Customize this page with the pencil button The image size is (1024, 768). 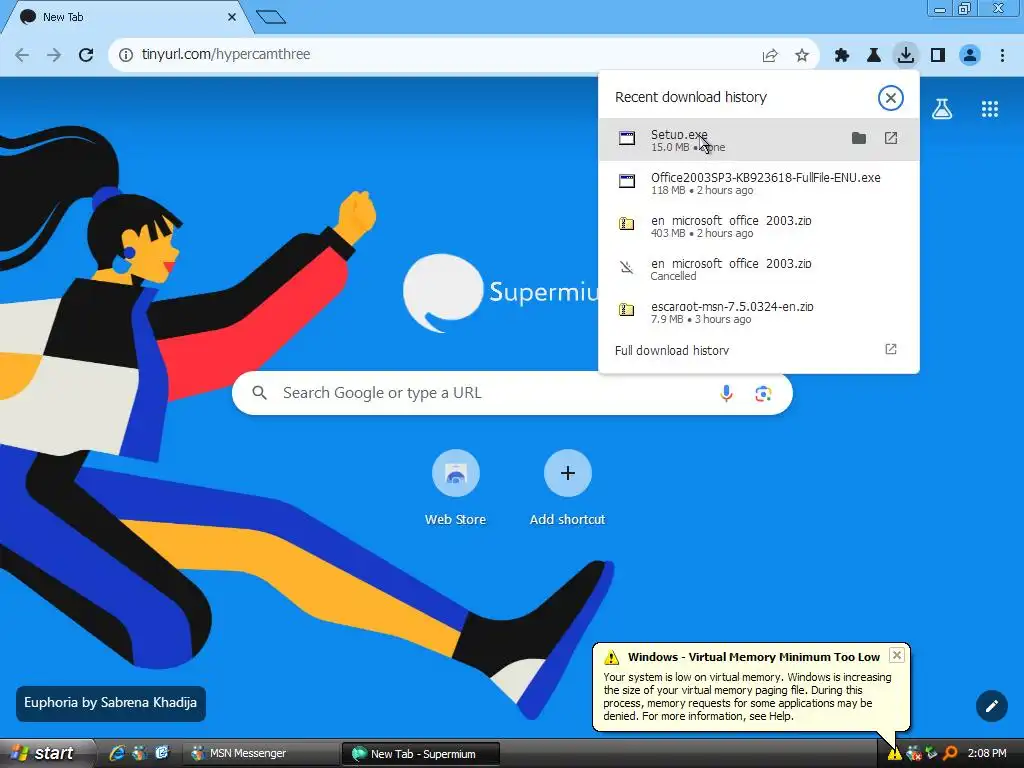[991, 706]
